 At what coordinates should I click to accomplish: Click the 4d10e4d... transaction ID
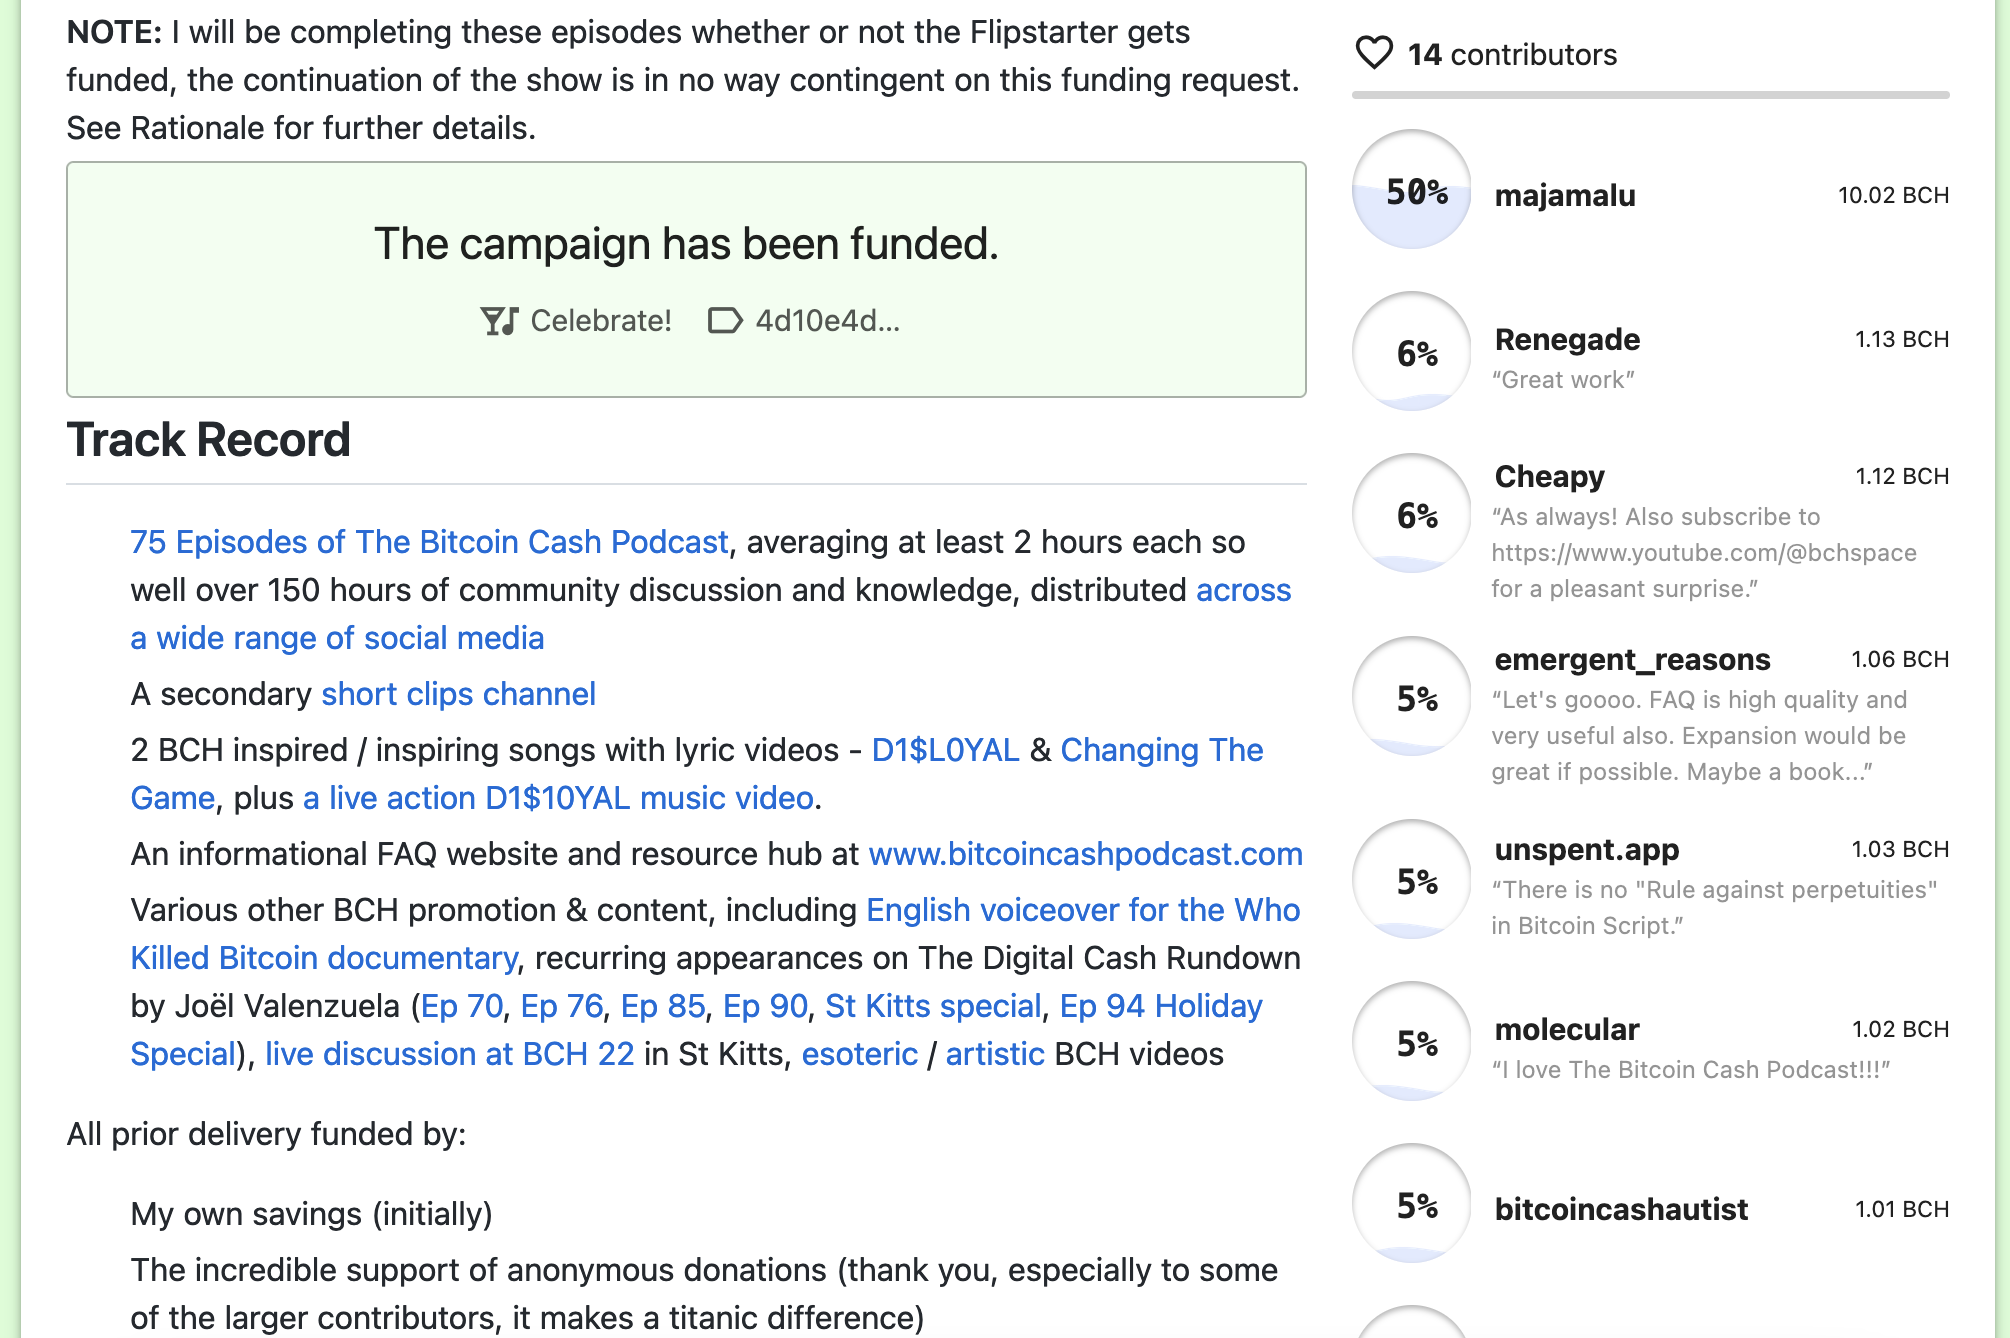click(x=827, y=321)
